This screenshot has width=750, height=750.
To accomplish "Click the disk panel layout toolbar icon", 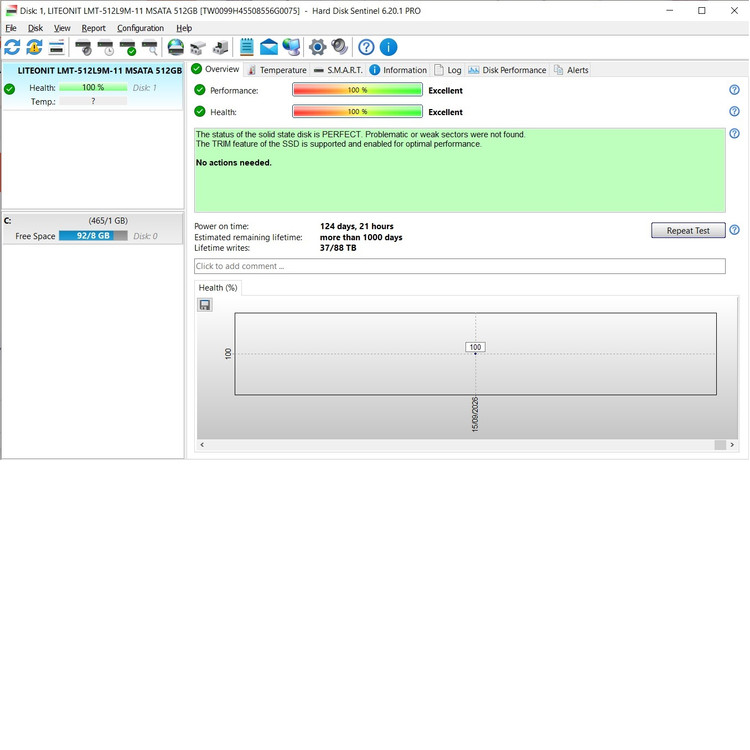I will (x=56, y=47).
